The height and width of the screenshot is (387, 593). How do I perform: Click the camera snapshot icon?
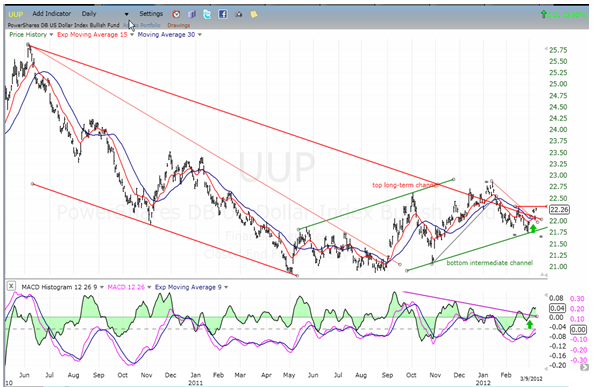click(x=238, y=14)
